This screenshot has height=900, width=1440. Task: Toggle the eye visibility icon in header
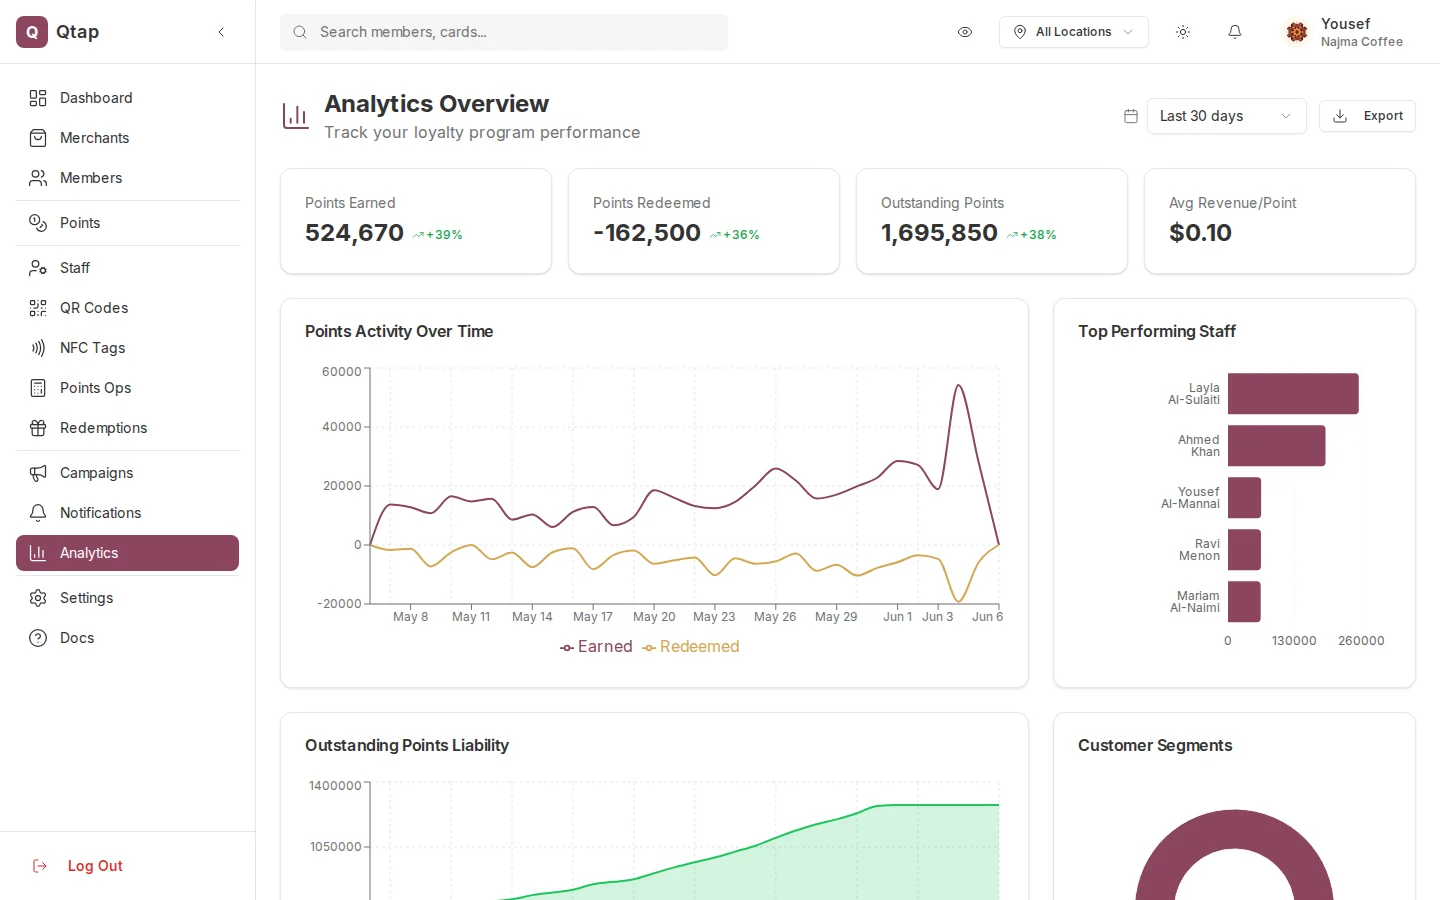point(965,32)
